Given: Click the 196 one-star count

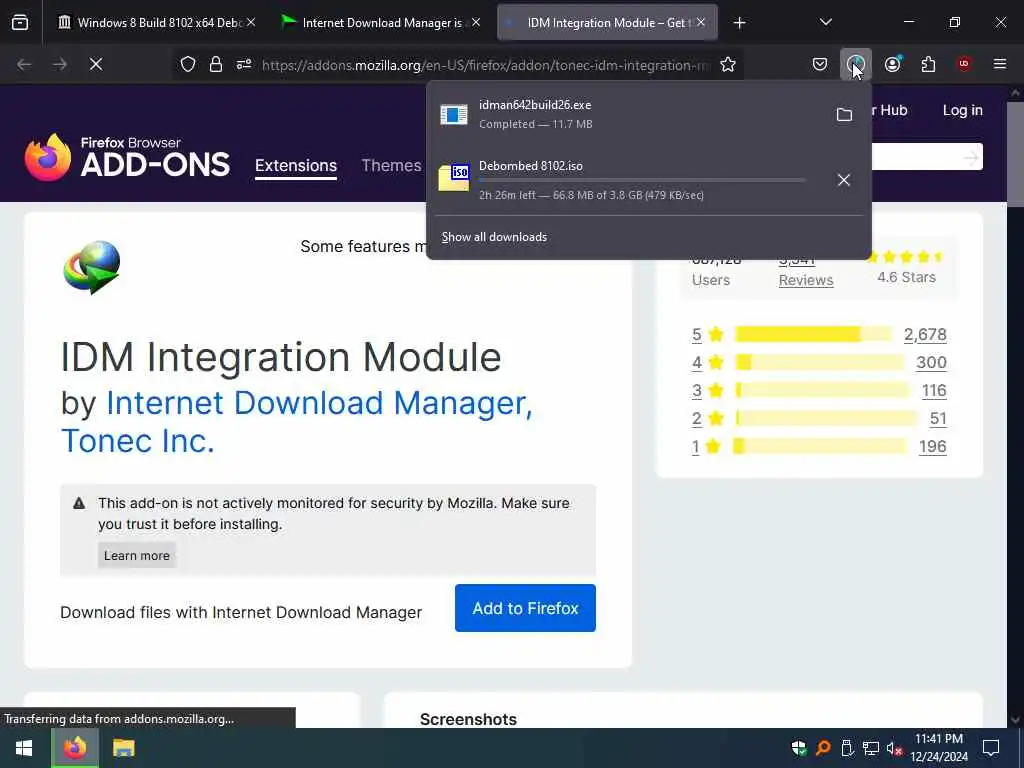Looking at the screenshot, I should coord(933,447).
